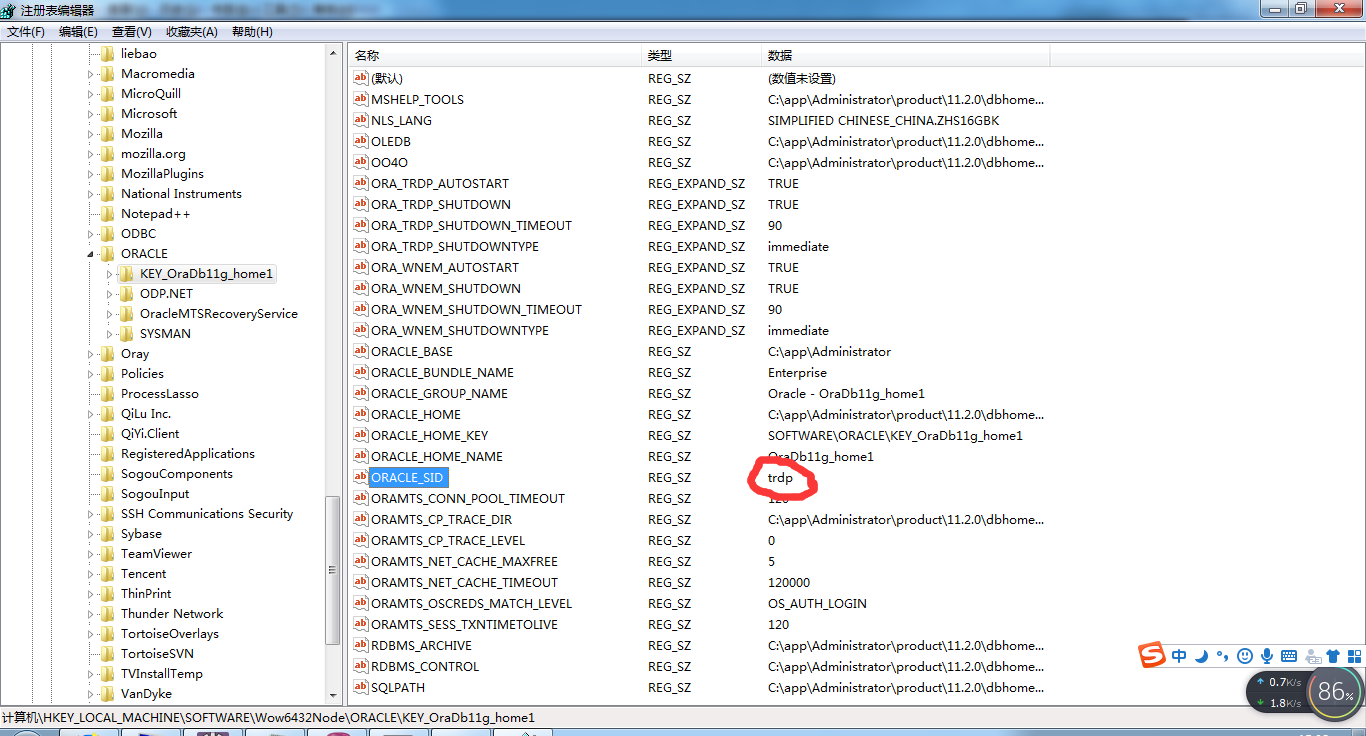
Task: Open the 查看(V) menu
Action: tap(129, 31)
